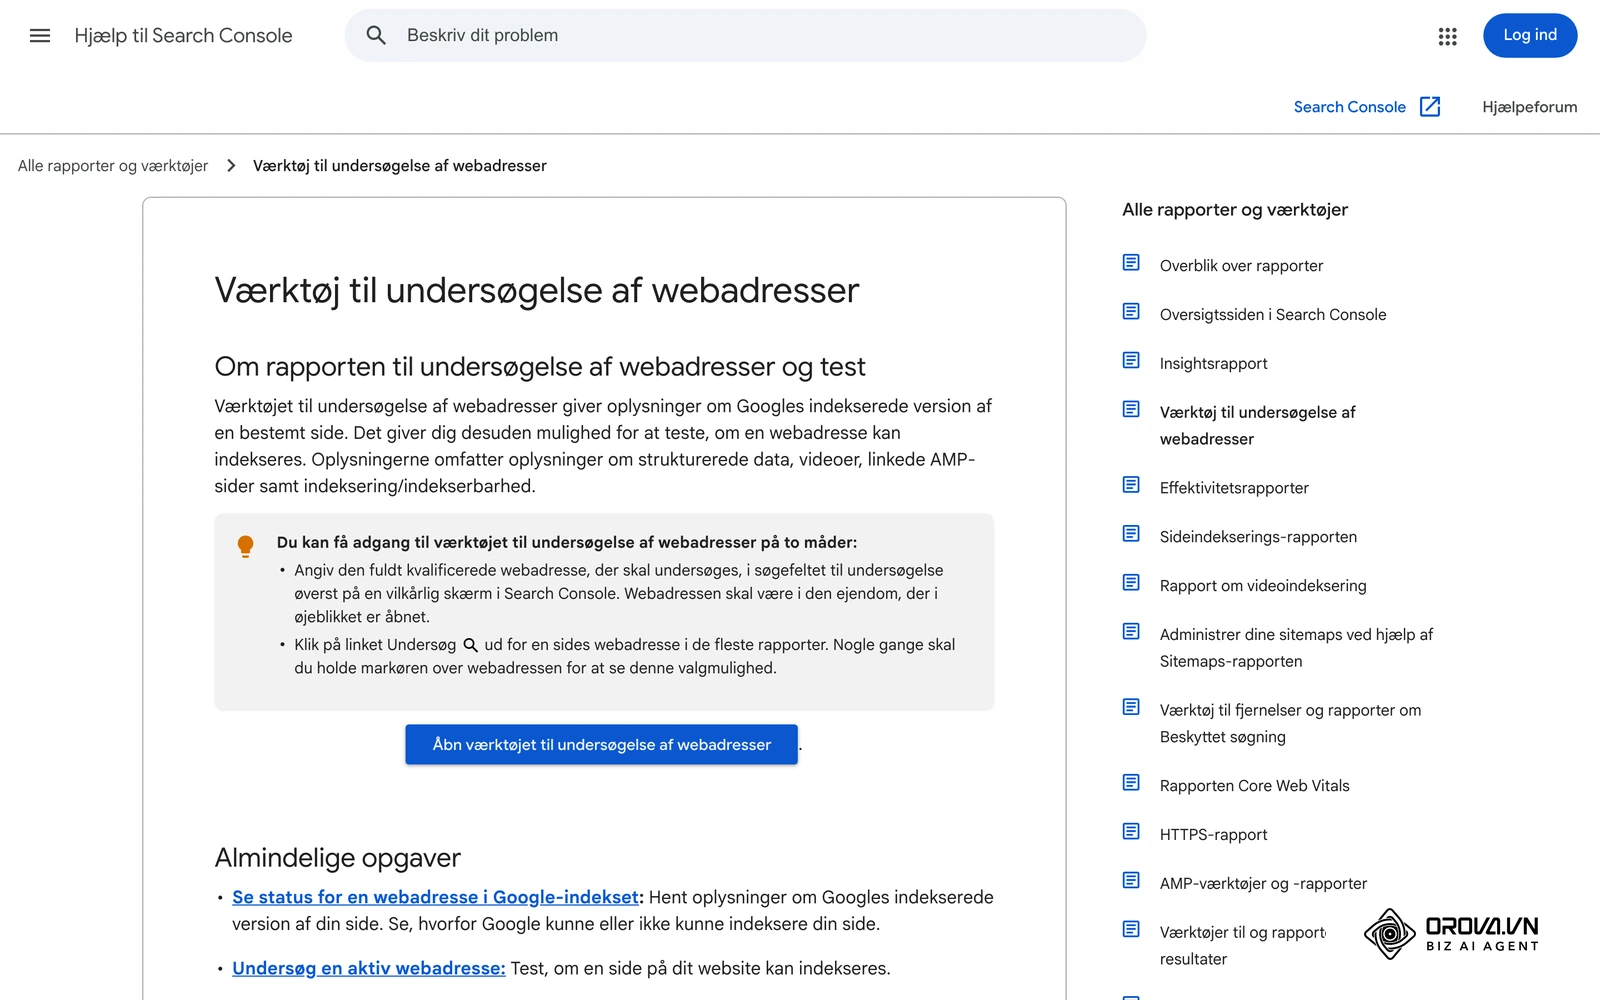Click the breadcrumb chevron arrow
Image resolution: width=1600 pixels, height=1000 pixels.
(x=231, y=166)
